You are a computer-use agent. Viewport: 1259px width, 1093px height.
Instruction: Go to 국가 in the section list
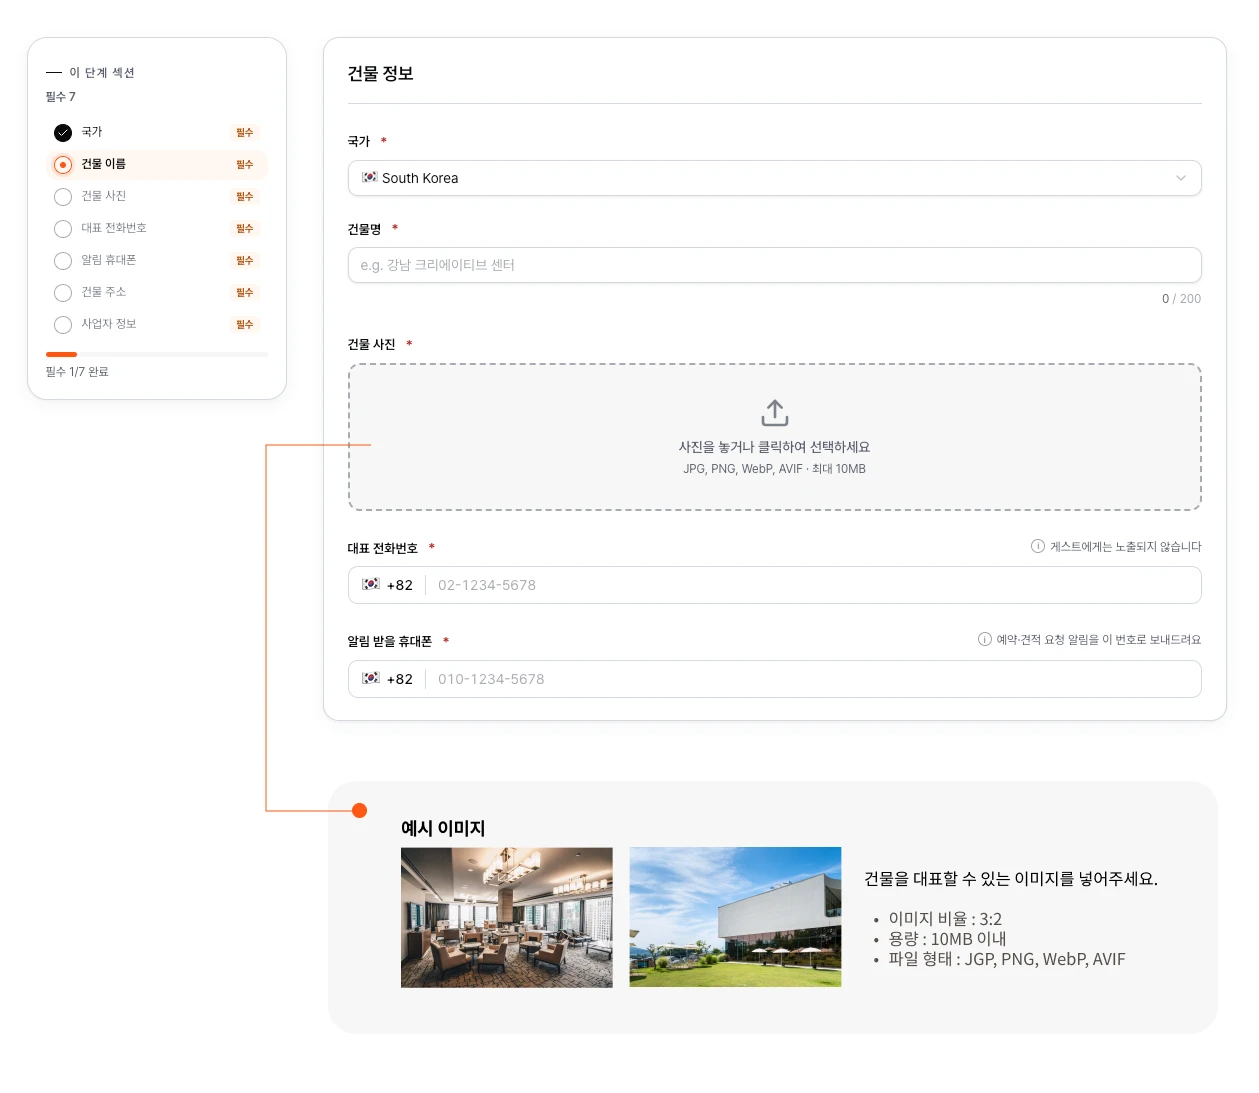(157, 132)
